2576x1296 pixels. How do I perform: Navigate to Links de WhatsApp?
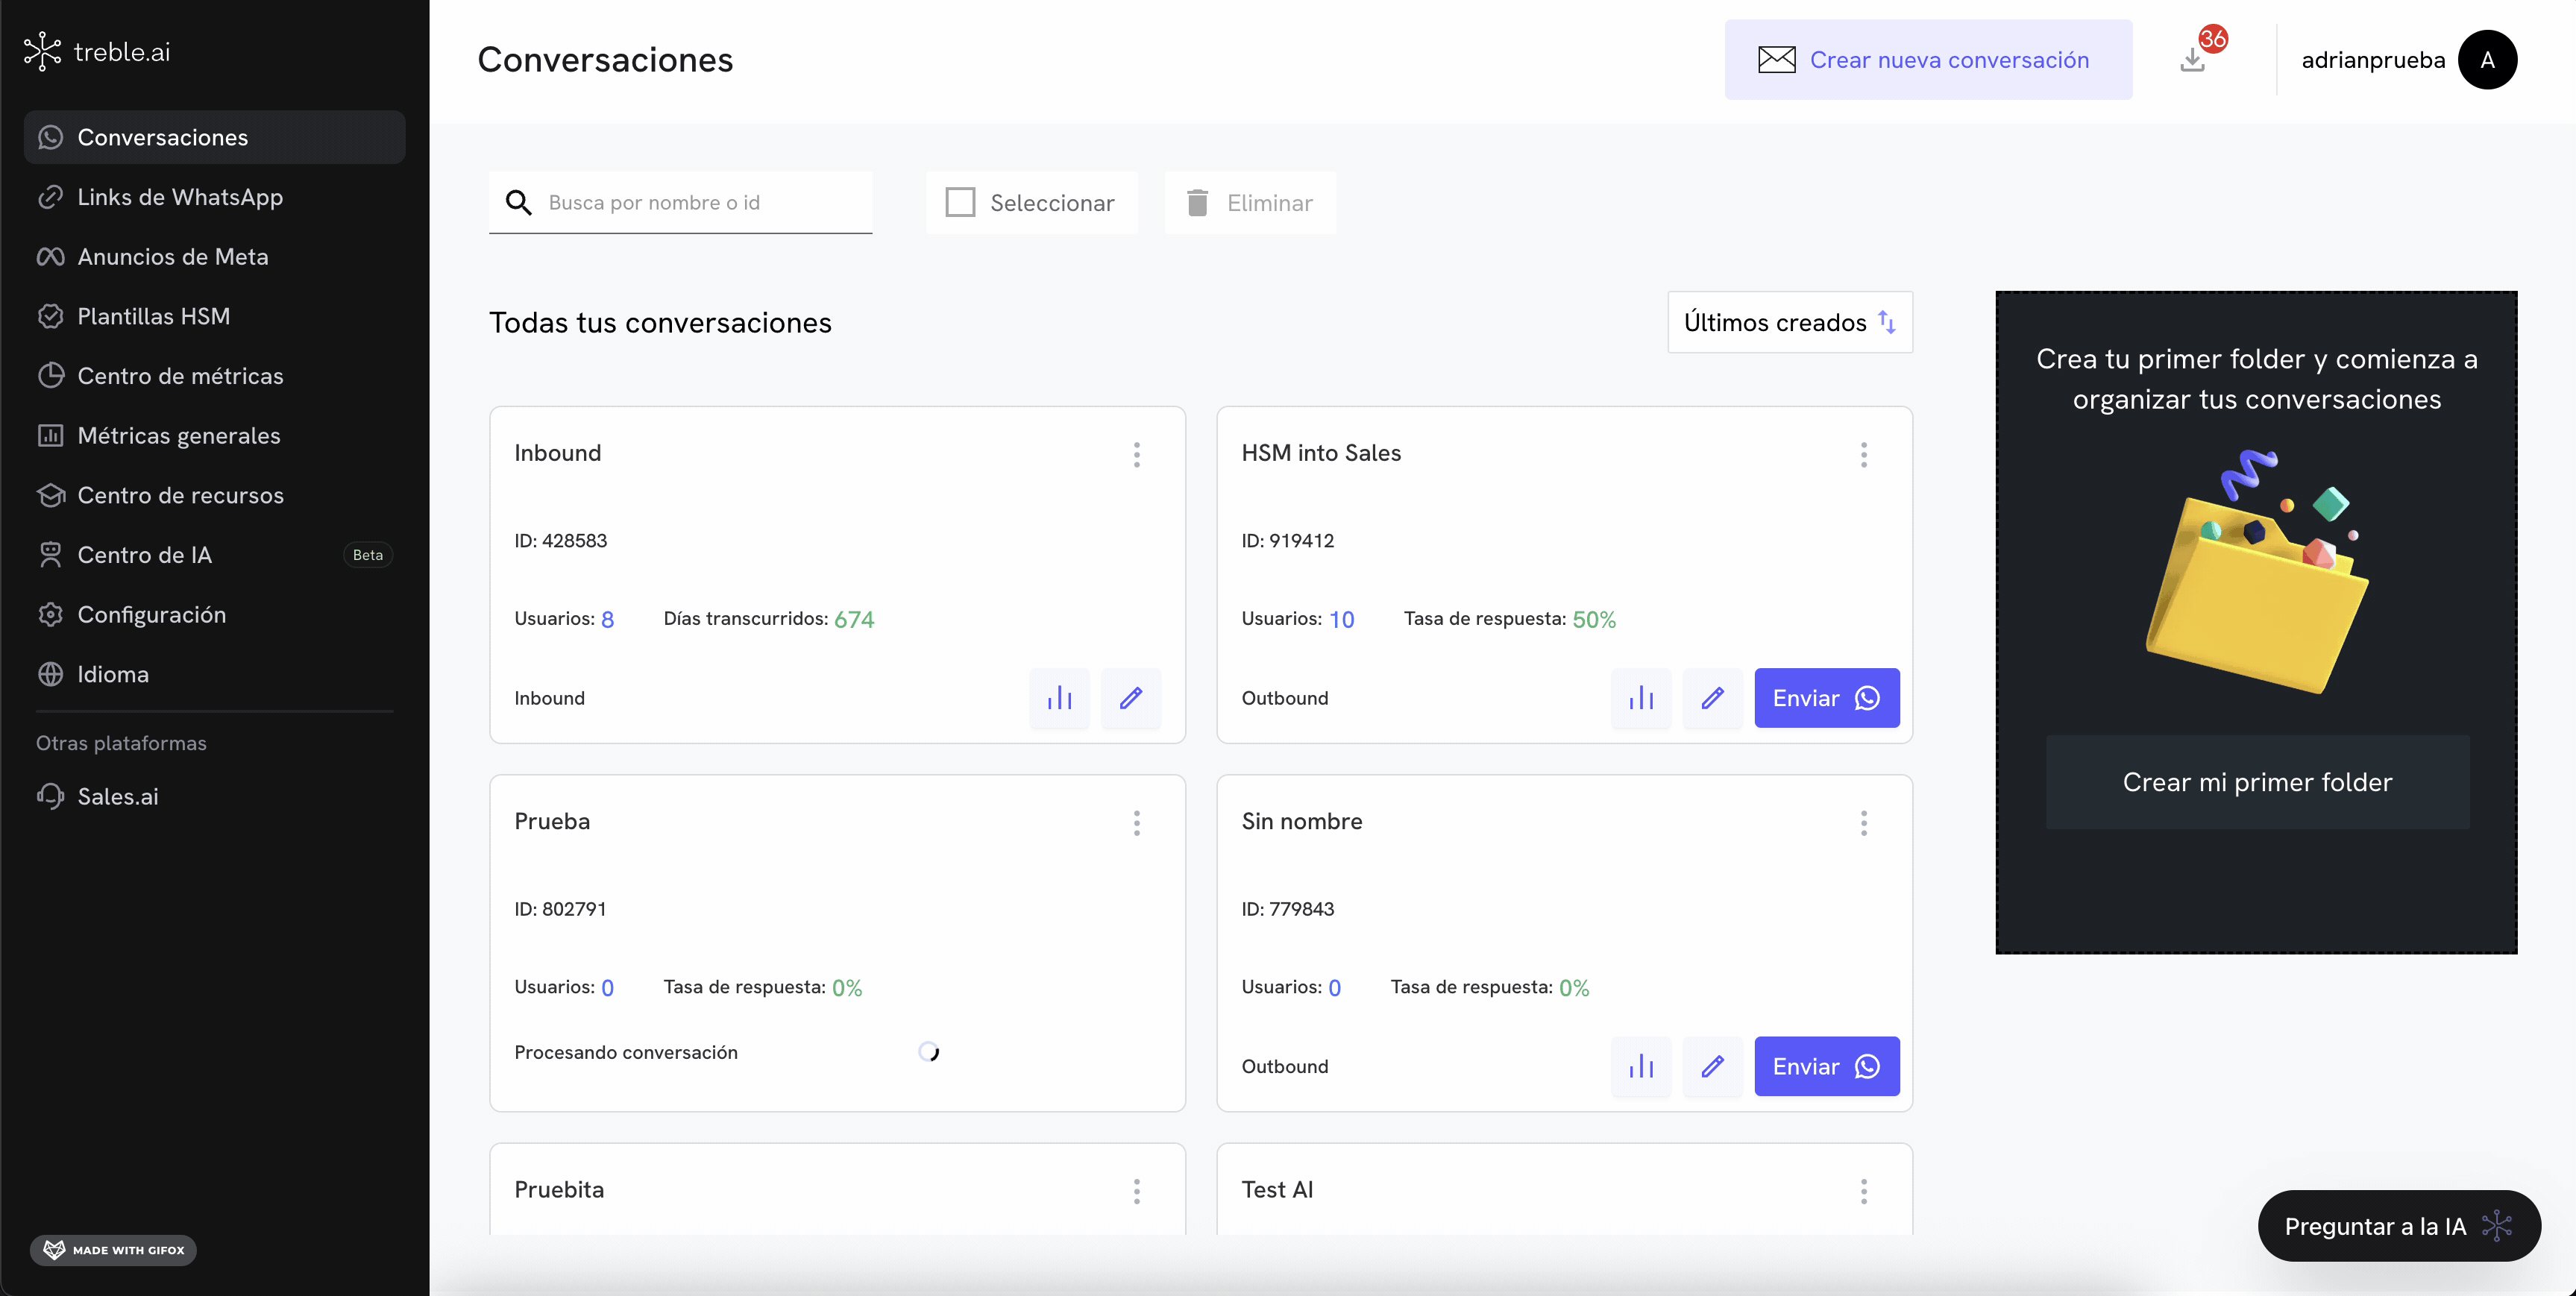point(180,197)
